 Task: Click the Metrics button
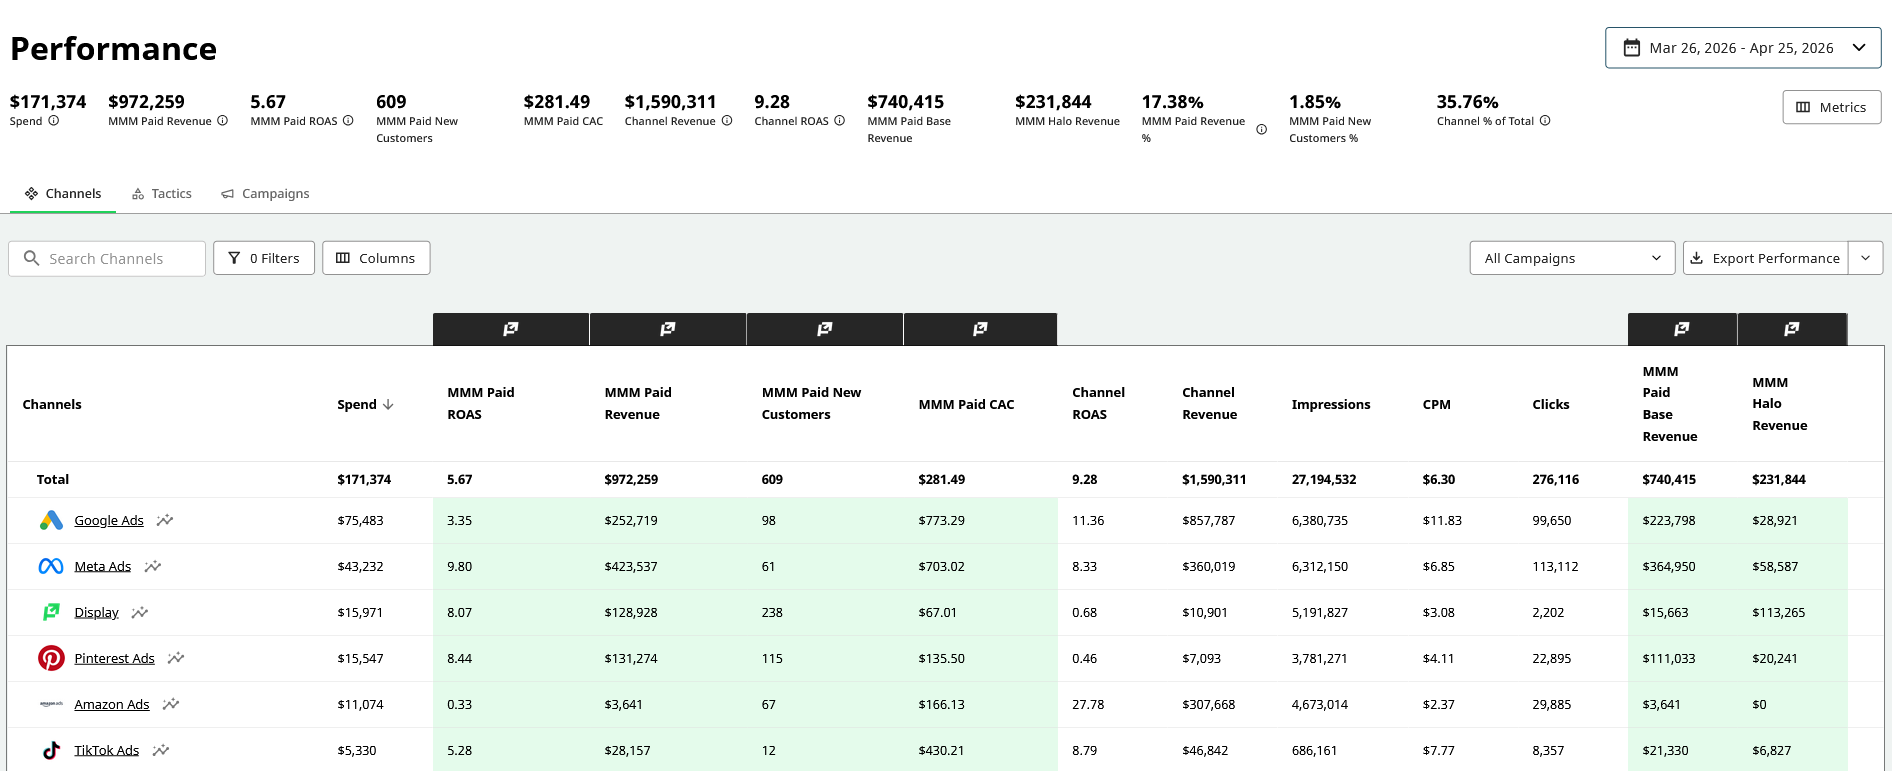coord(1831,107)
